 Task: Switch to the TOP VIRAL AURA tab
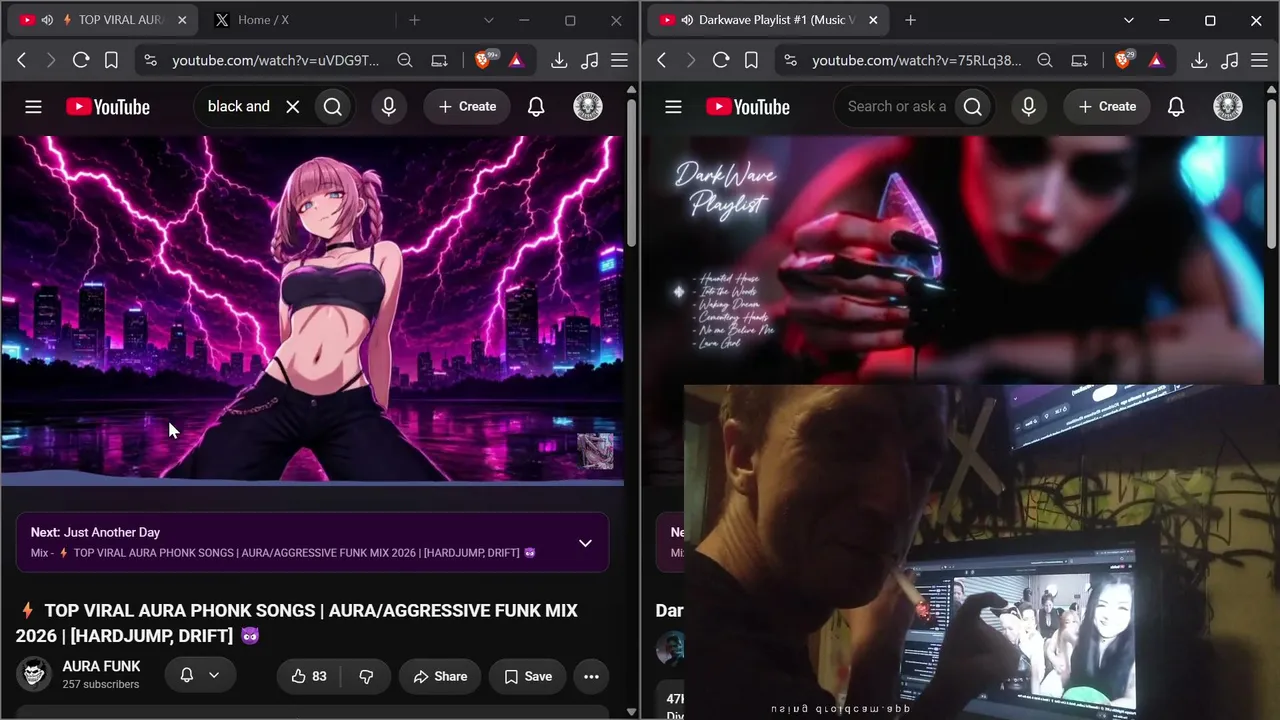[x=102, y=20]
